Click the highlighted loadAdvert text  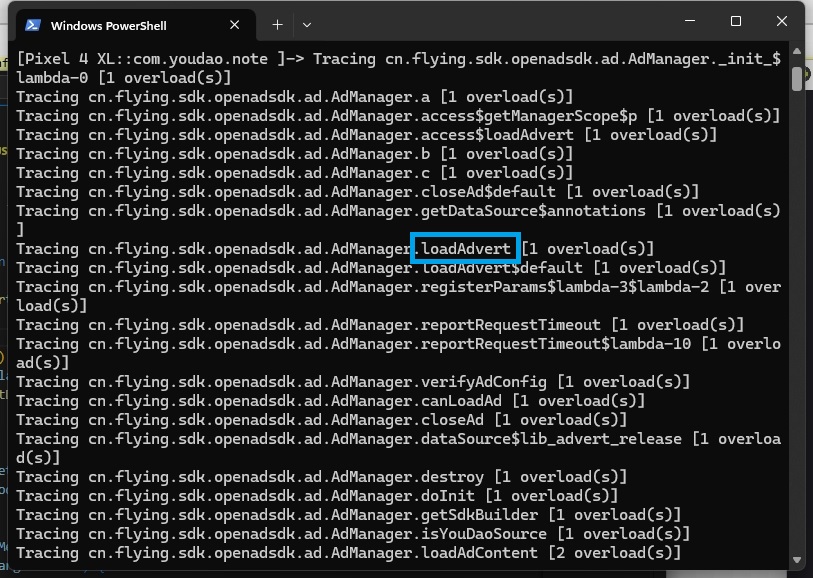pos(466,248)
